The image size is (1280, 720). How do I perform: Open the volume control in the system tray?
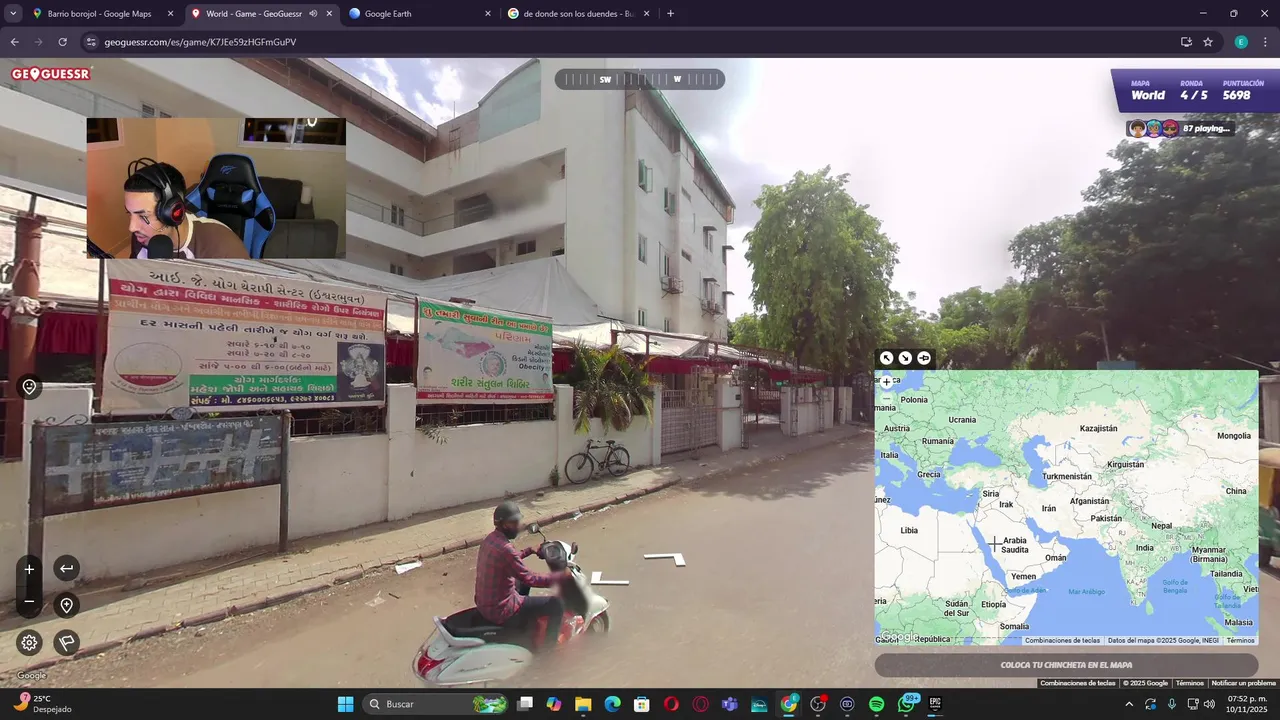click(x=1209, y=704)
